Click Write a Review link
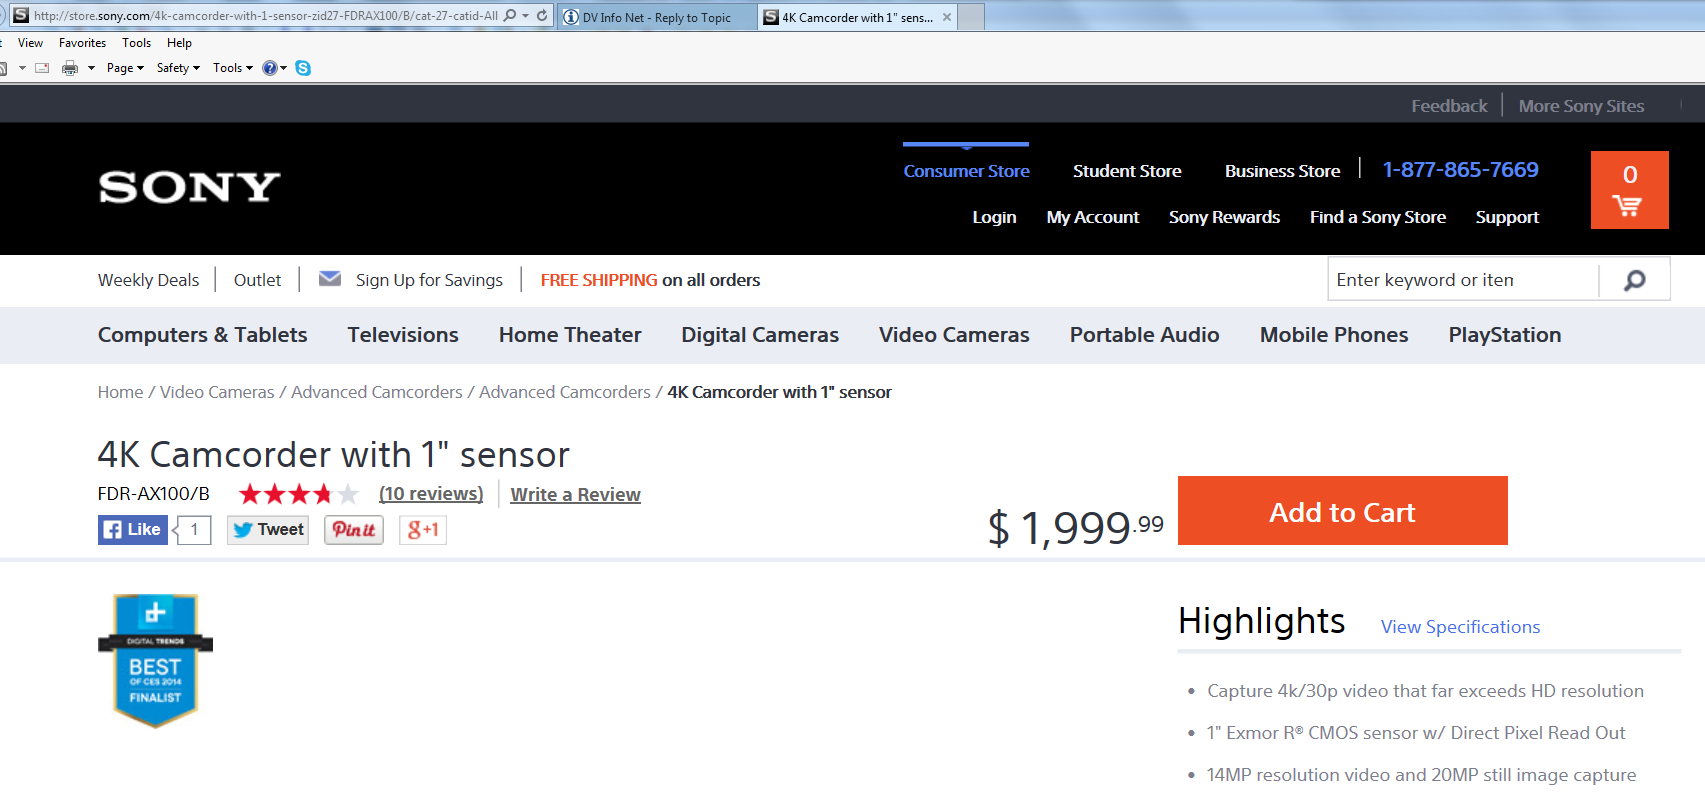The image size is (1705, 793). [575, 494]
